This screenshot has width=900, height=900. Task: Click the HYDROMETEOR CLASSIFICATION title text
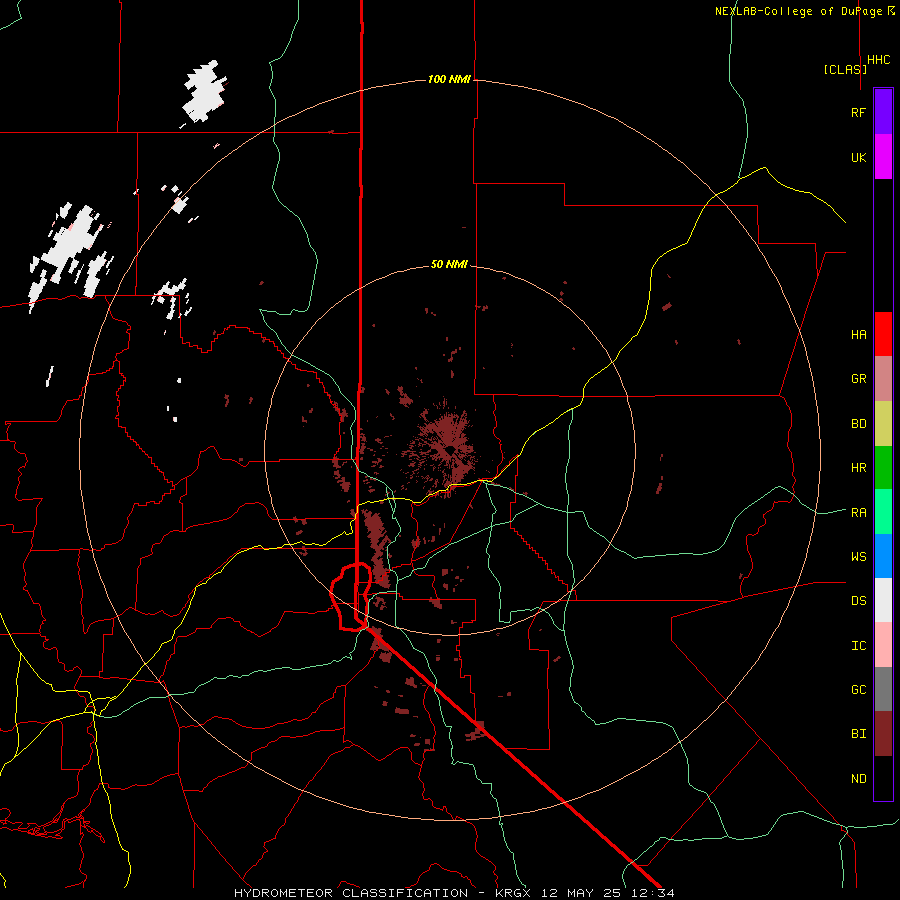(351, 893)
